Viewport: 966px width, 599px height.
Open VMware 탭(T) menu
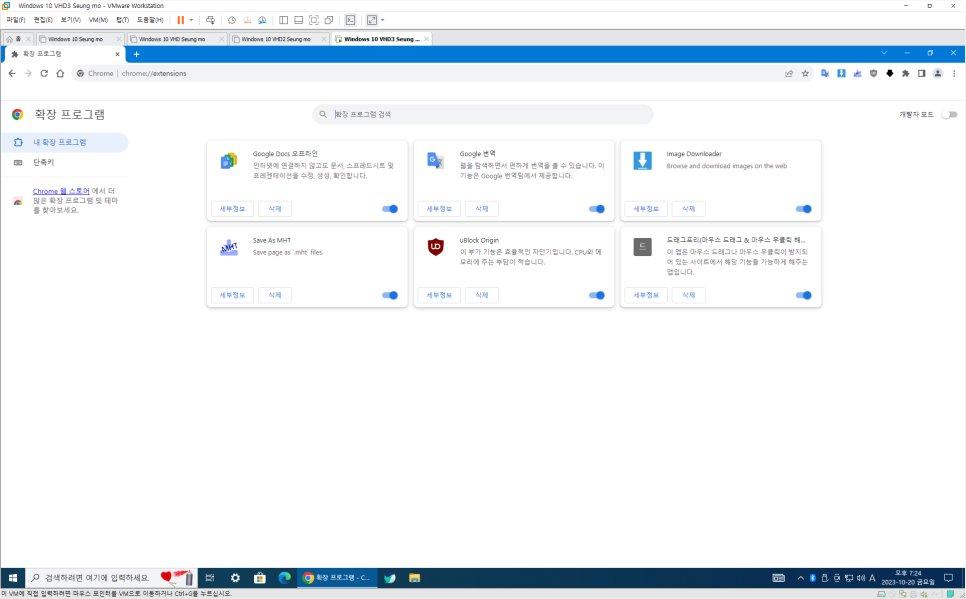[x=122, y=20]
